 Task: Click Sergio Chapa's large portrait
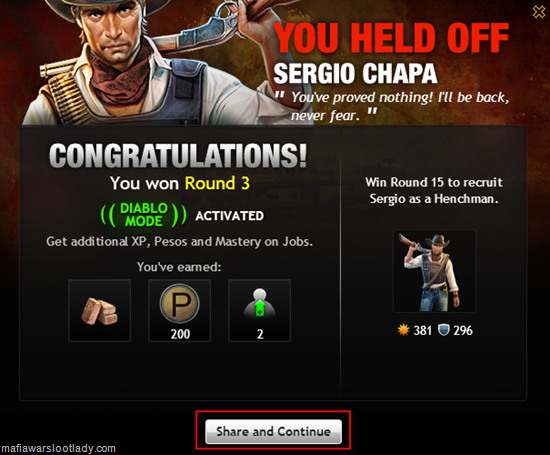pyautogui.click(x=147, y=62)
